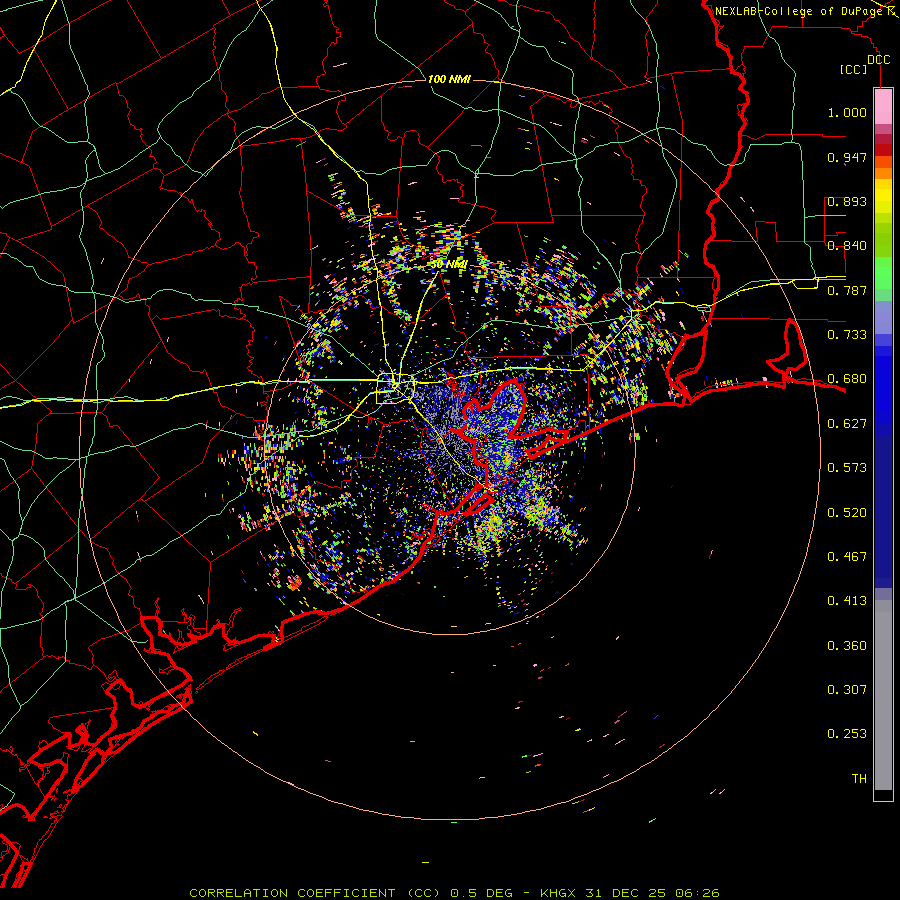Screen dimensions: 900x900
Task: Click the 31 DEC 25 date text
Action: (x=626, y=893)
